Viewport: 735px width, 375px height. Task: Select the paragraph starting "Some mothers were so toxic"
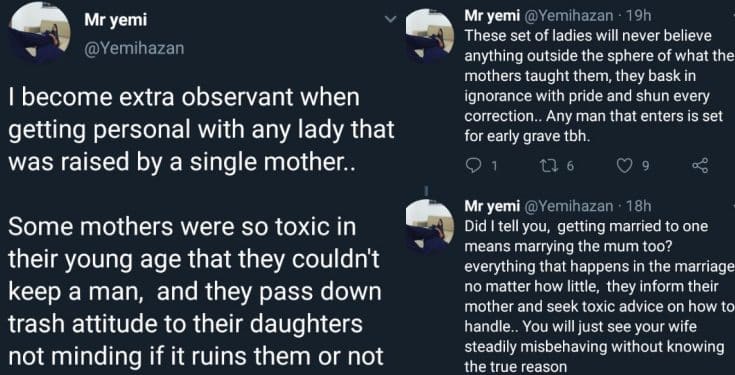(195, 292)
